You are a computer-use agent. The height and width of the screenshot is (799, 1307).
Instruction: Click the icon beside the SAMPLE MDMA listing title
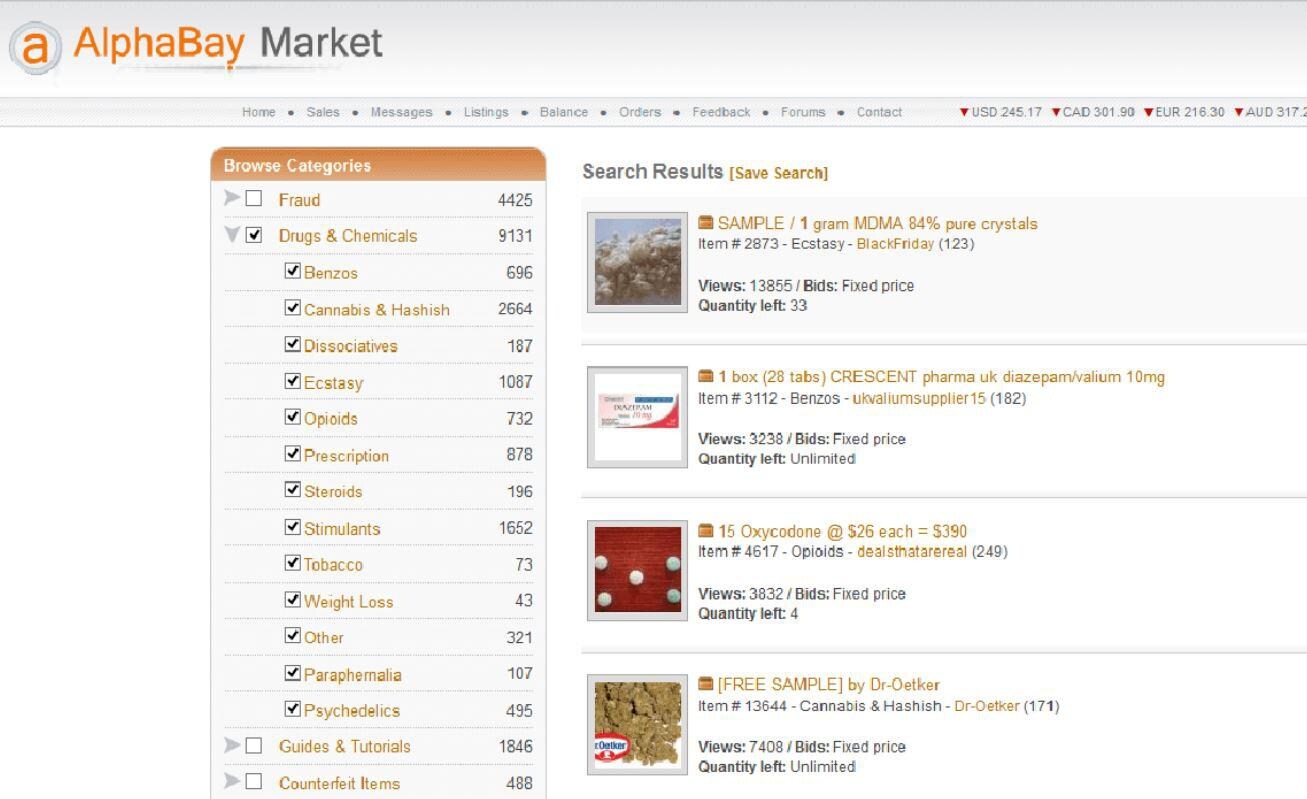click(x=706, y=223)
